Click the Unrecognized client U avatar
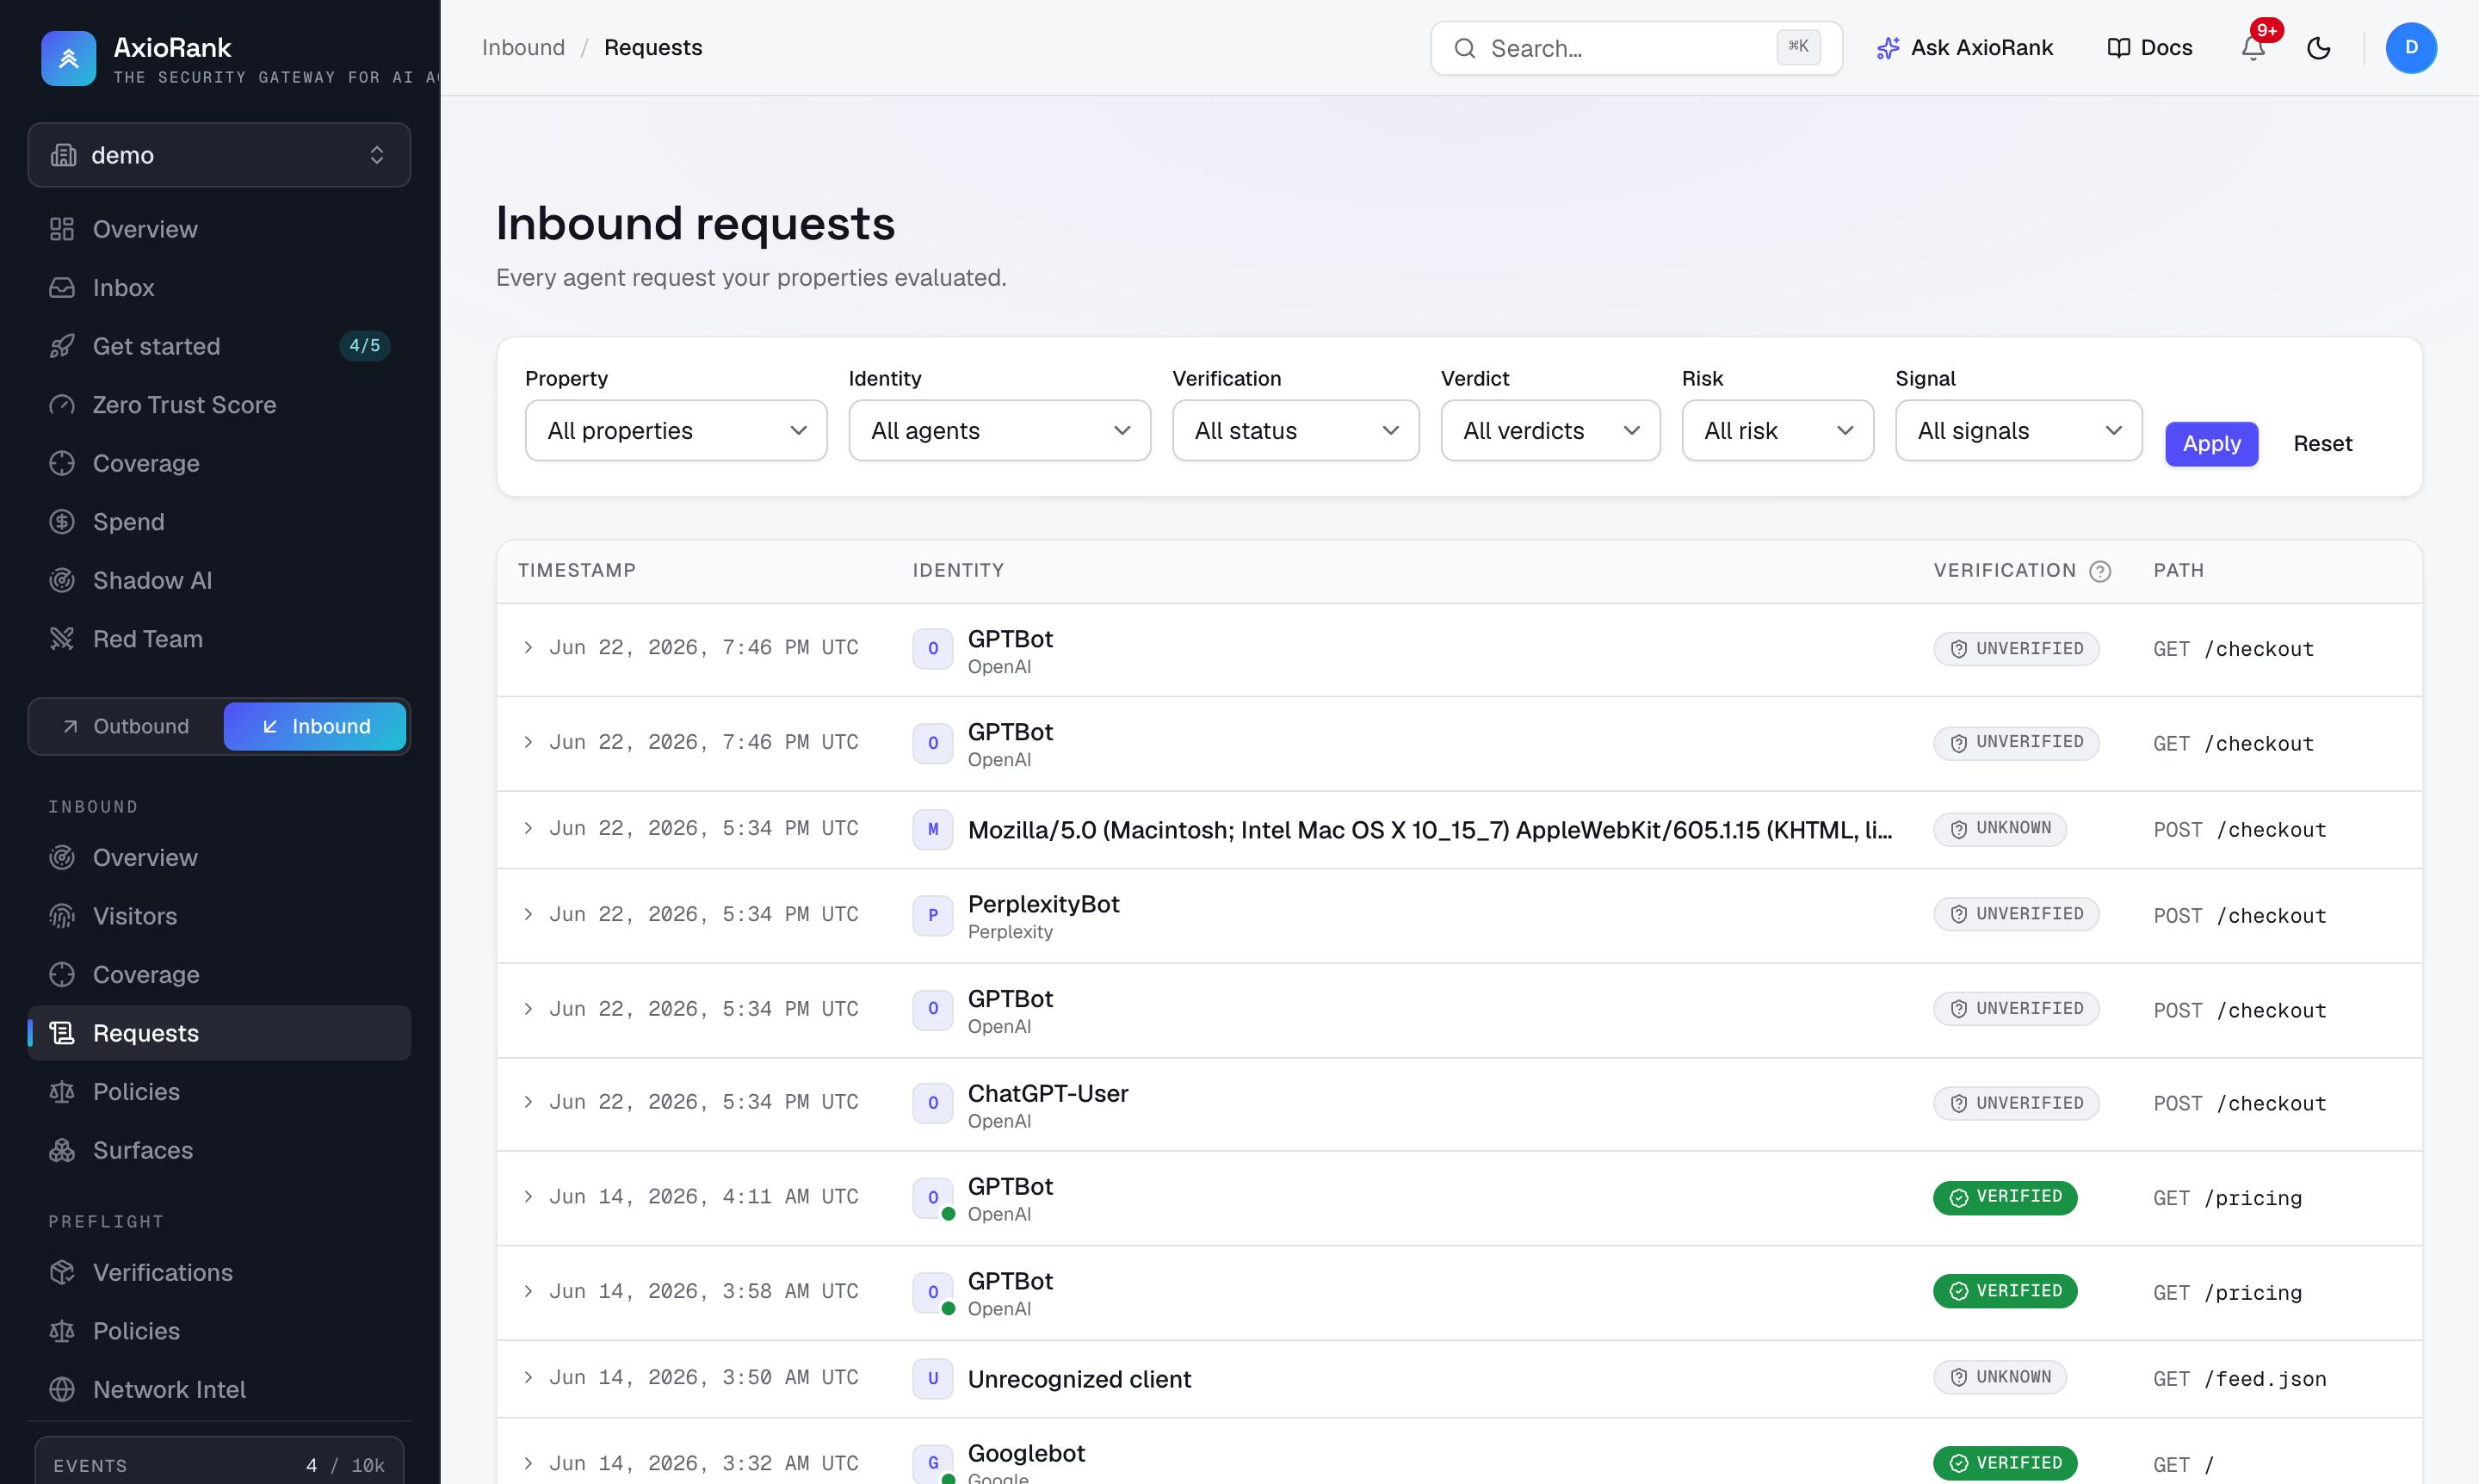This screenshot has height=1484, width=2479. pos(932,1378)
